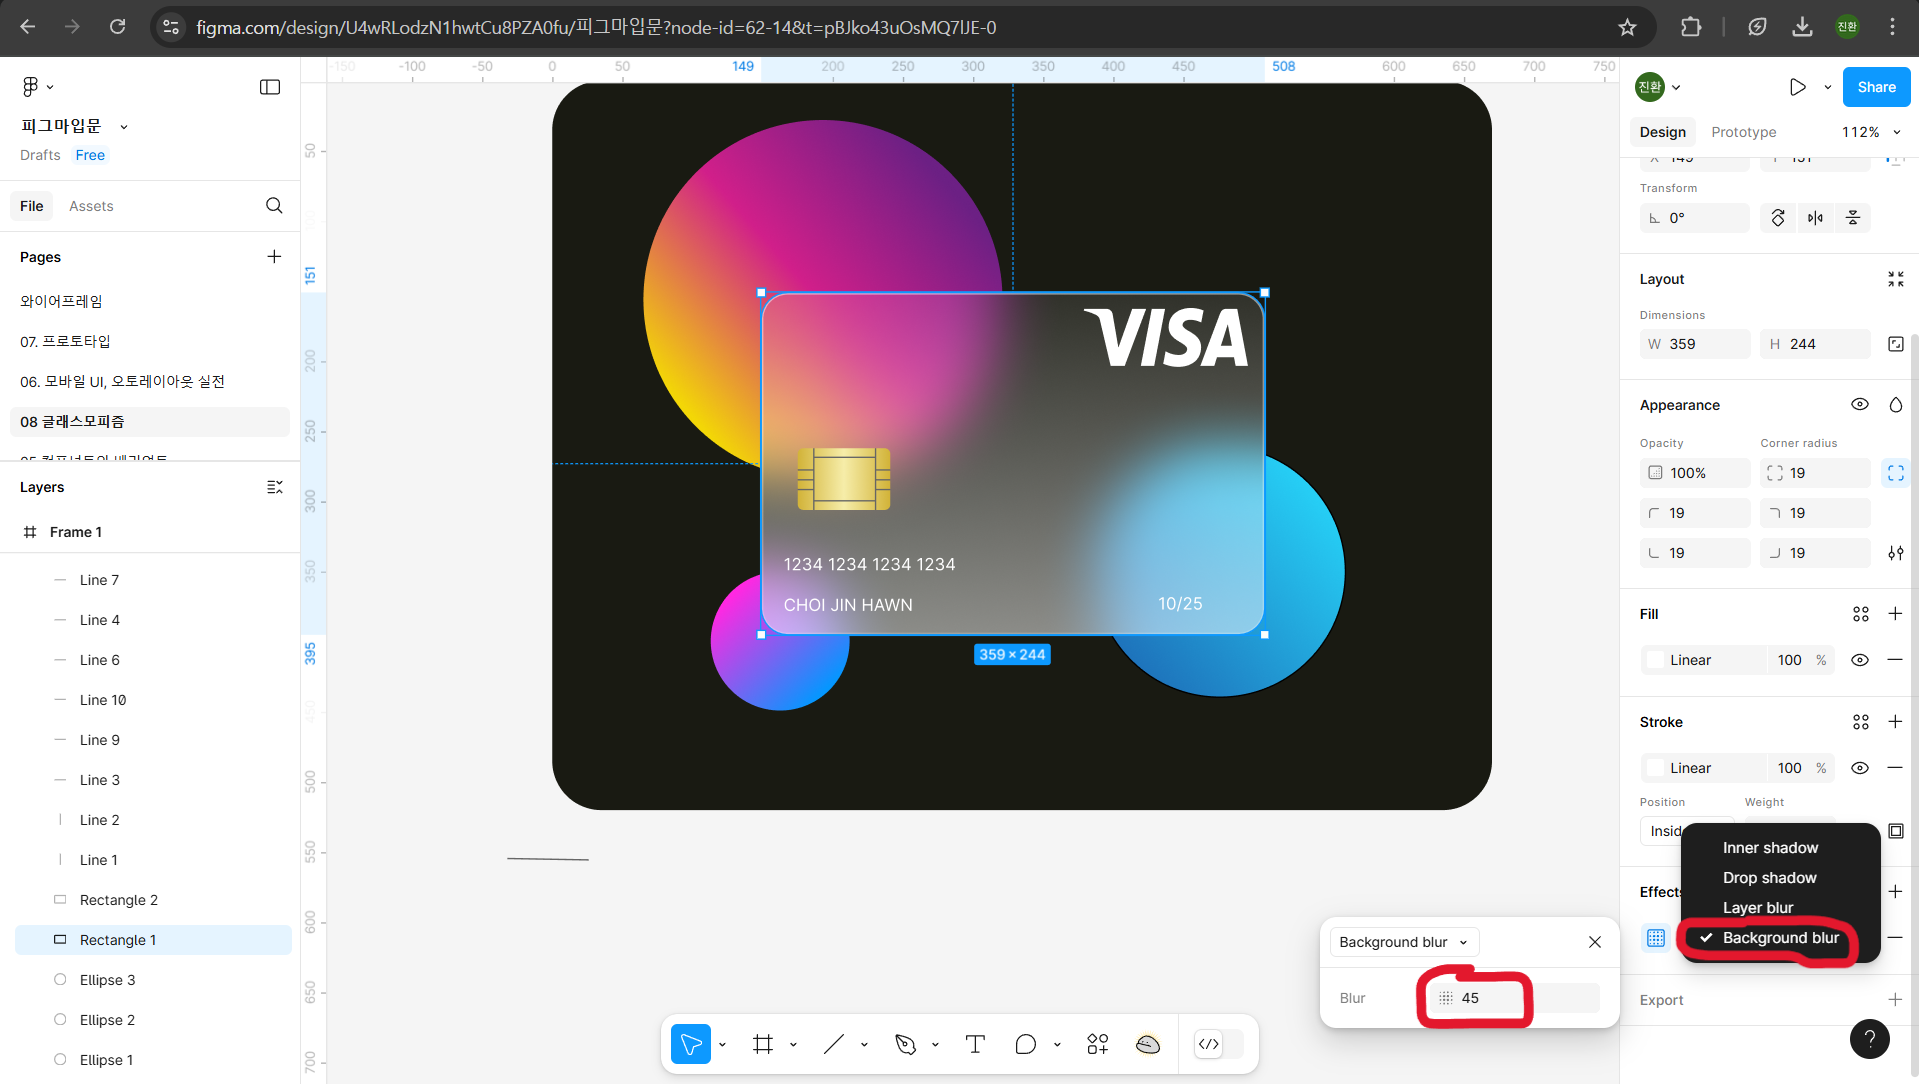Screen dimensions: 1919x1084
Task: Open the Figma main menu icon
Action: [x=31, y=87]
